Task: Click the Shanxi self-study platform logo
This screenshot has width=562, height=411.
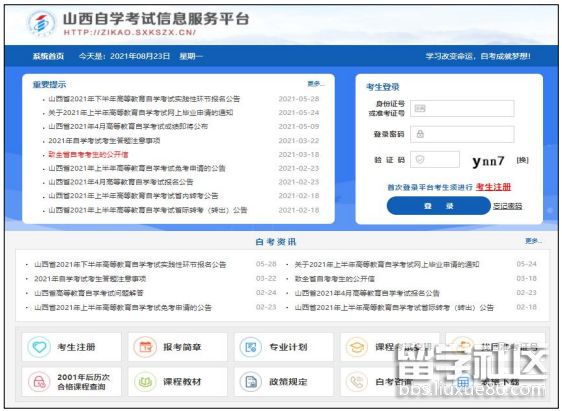Action: (x=42, y=23)
